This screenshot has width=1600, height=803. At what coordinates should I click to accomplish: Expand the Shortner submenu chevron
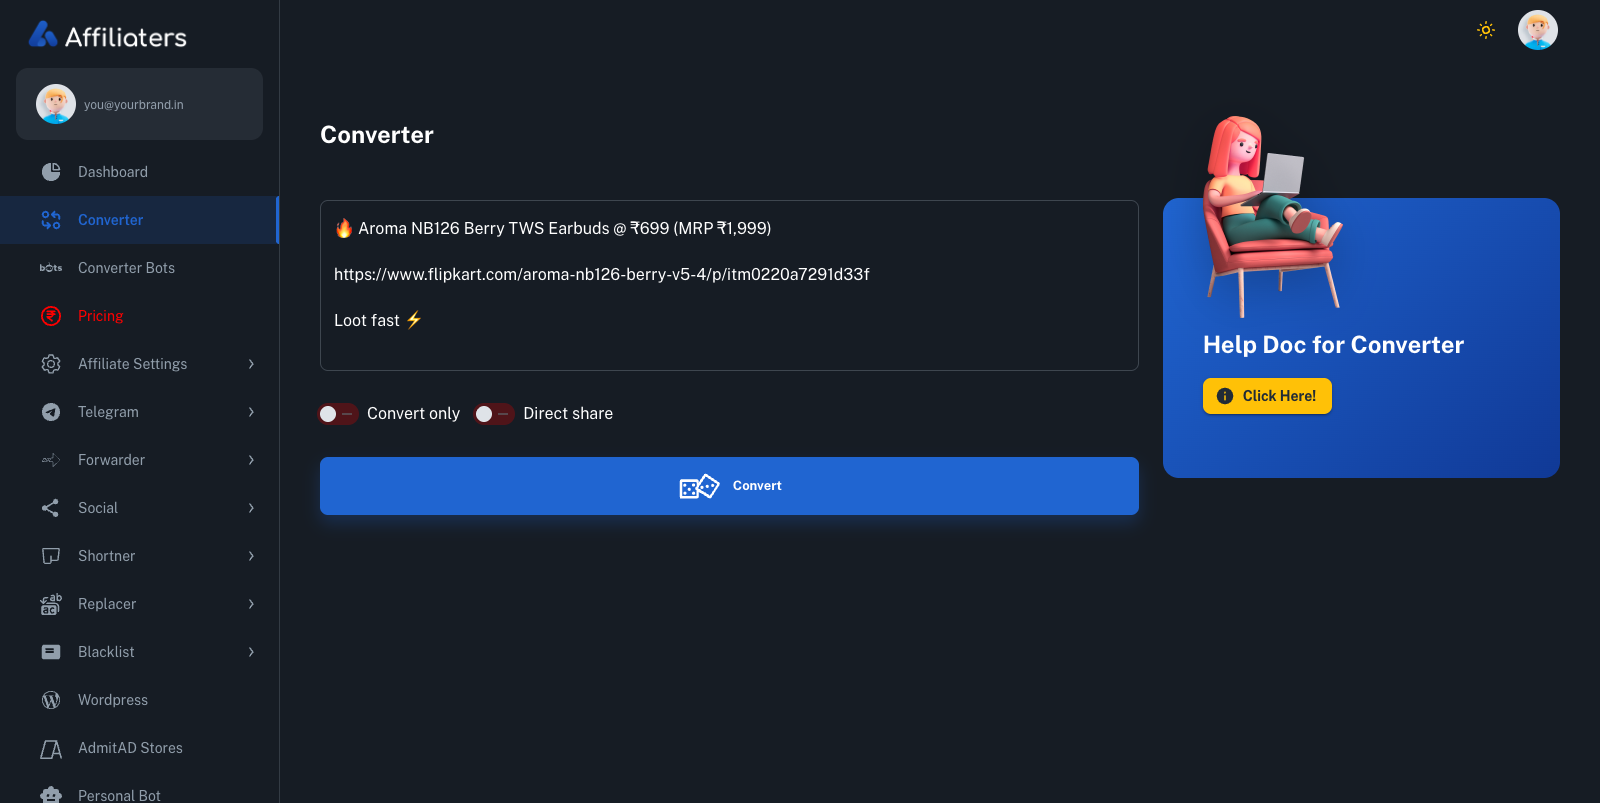click(251, 556)
